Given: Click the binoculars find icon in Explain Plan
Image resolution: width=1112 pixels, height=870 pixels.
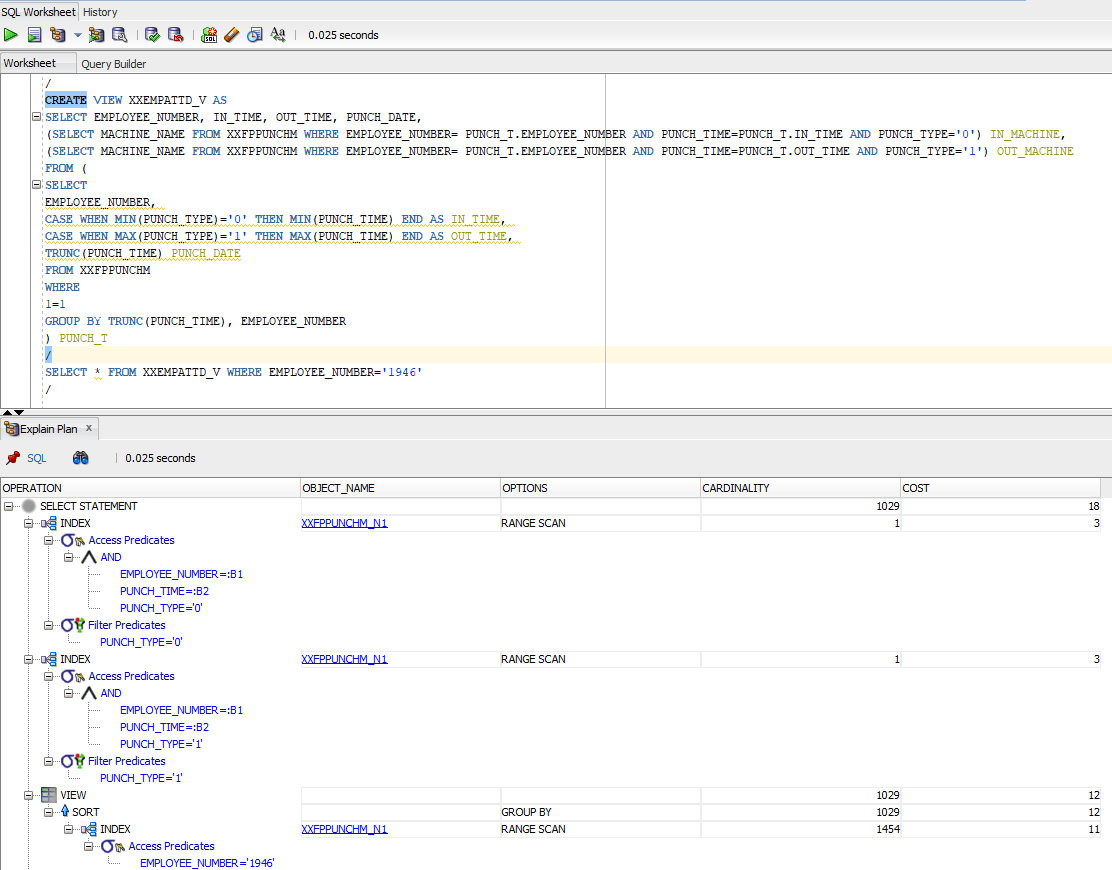Looking at the screenshot, I should click(x=81, y=458).
